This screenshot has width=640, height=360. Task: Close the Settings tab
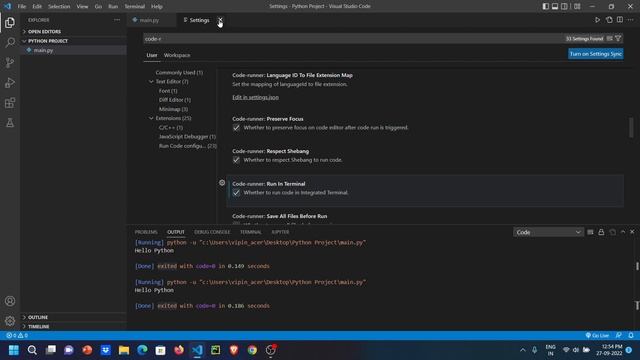(x=220, y=20)
